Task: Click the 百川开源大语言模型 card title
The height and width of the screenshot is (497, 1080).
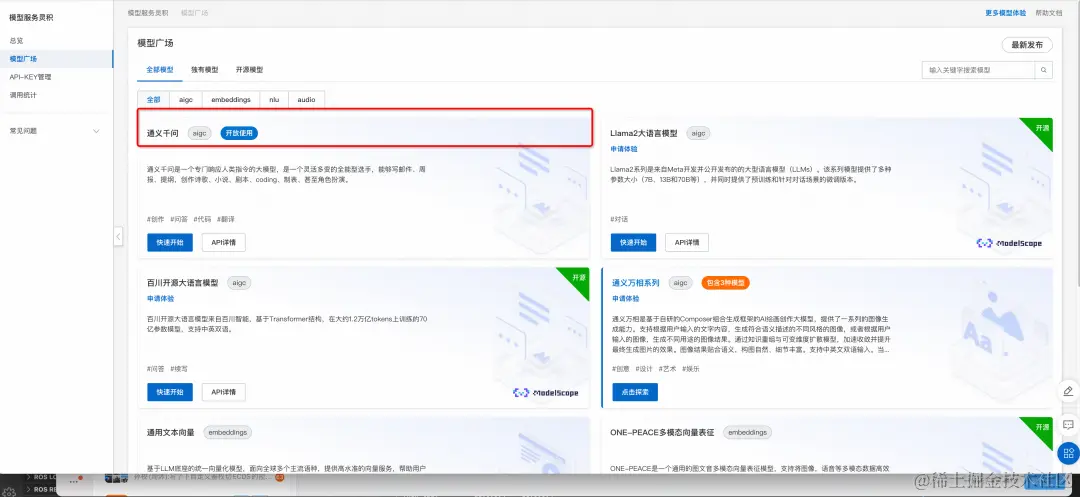Action: (183, 283)
